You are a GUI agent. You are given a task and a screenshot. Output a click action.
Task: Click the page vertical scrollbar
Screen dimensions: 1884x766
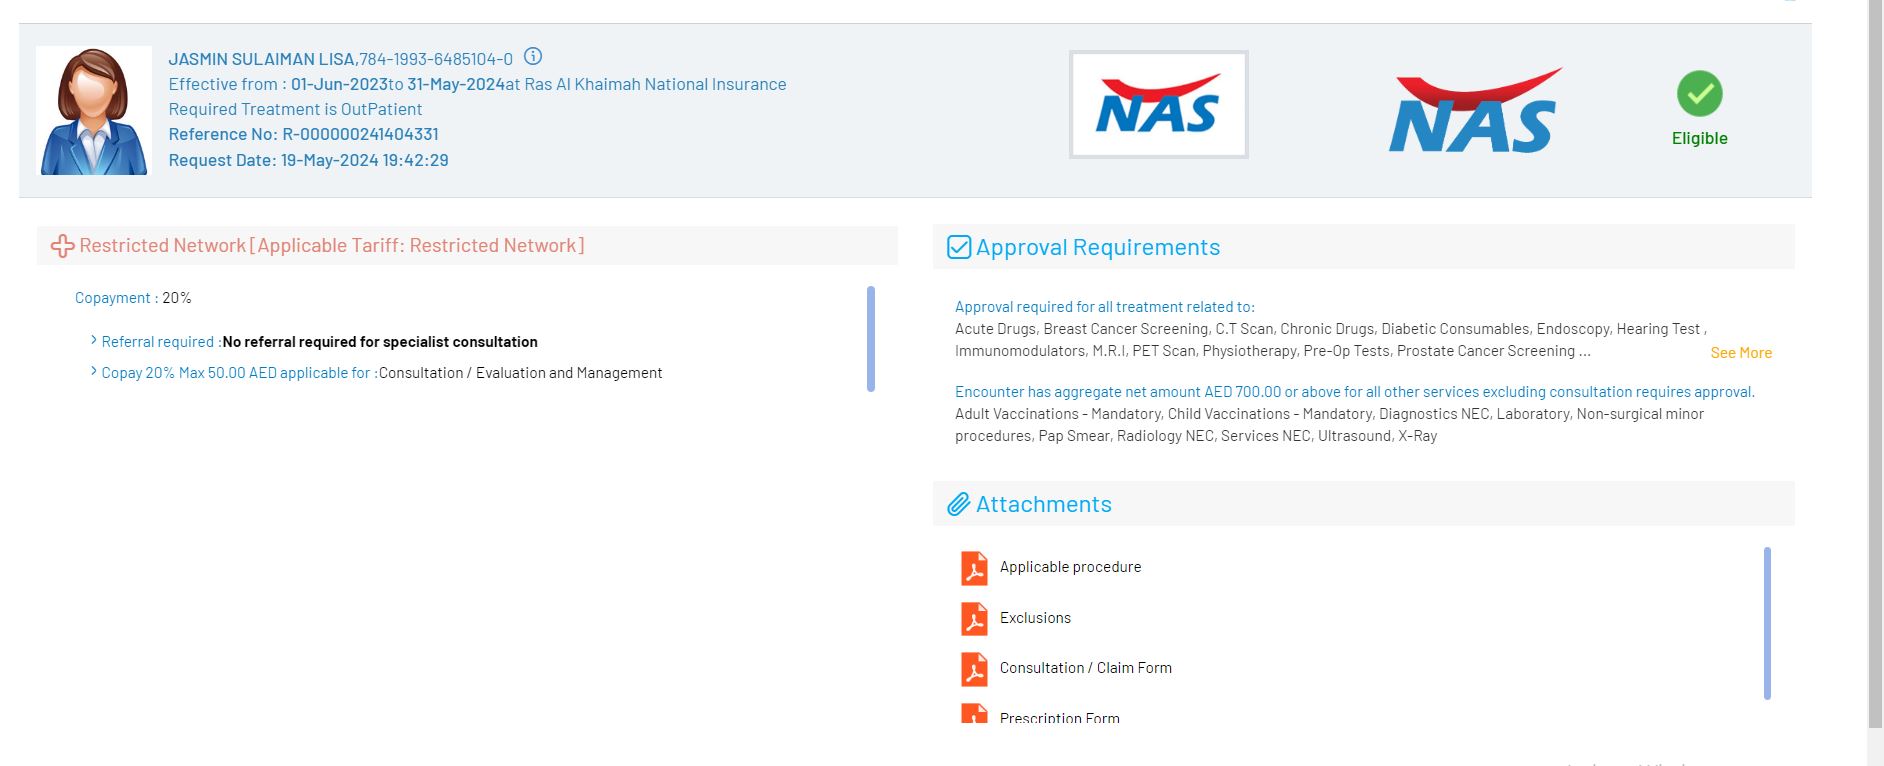[x=1876, y=363]
